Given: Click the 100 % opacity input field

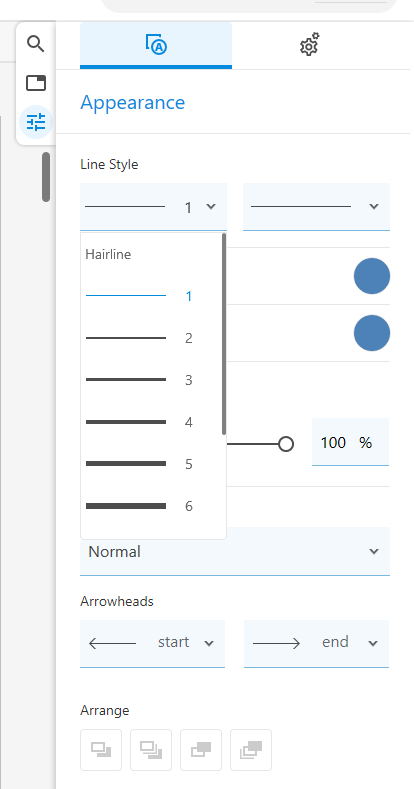Looking at the screenshot, I should [350, 442].
